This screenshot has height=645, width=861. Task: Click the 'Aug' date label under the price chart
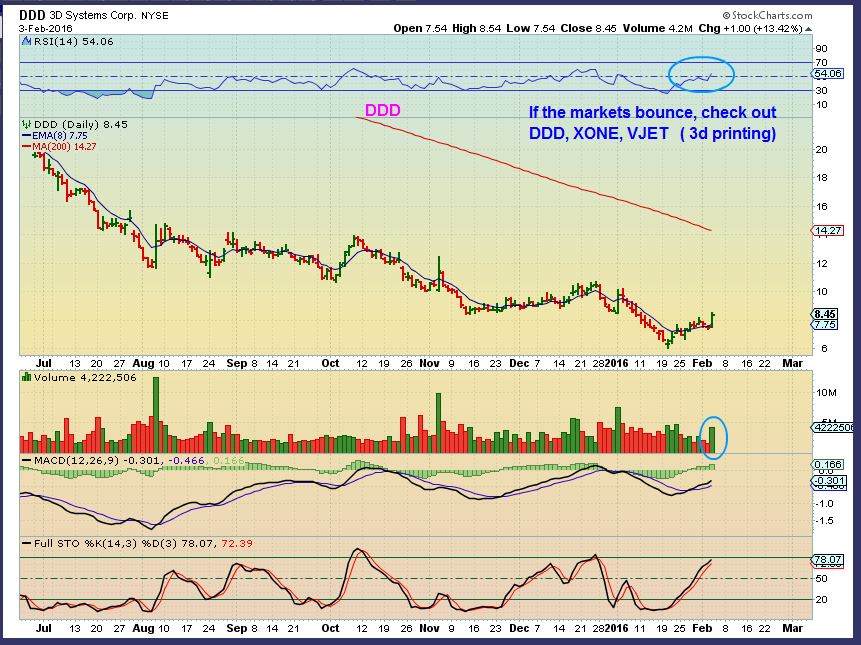(x=143, y=363)
